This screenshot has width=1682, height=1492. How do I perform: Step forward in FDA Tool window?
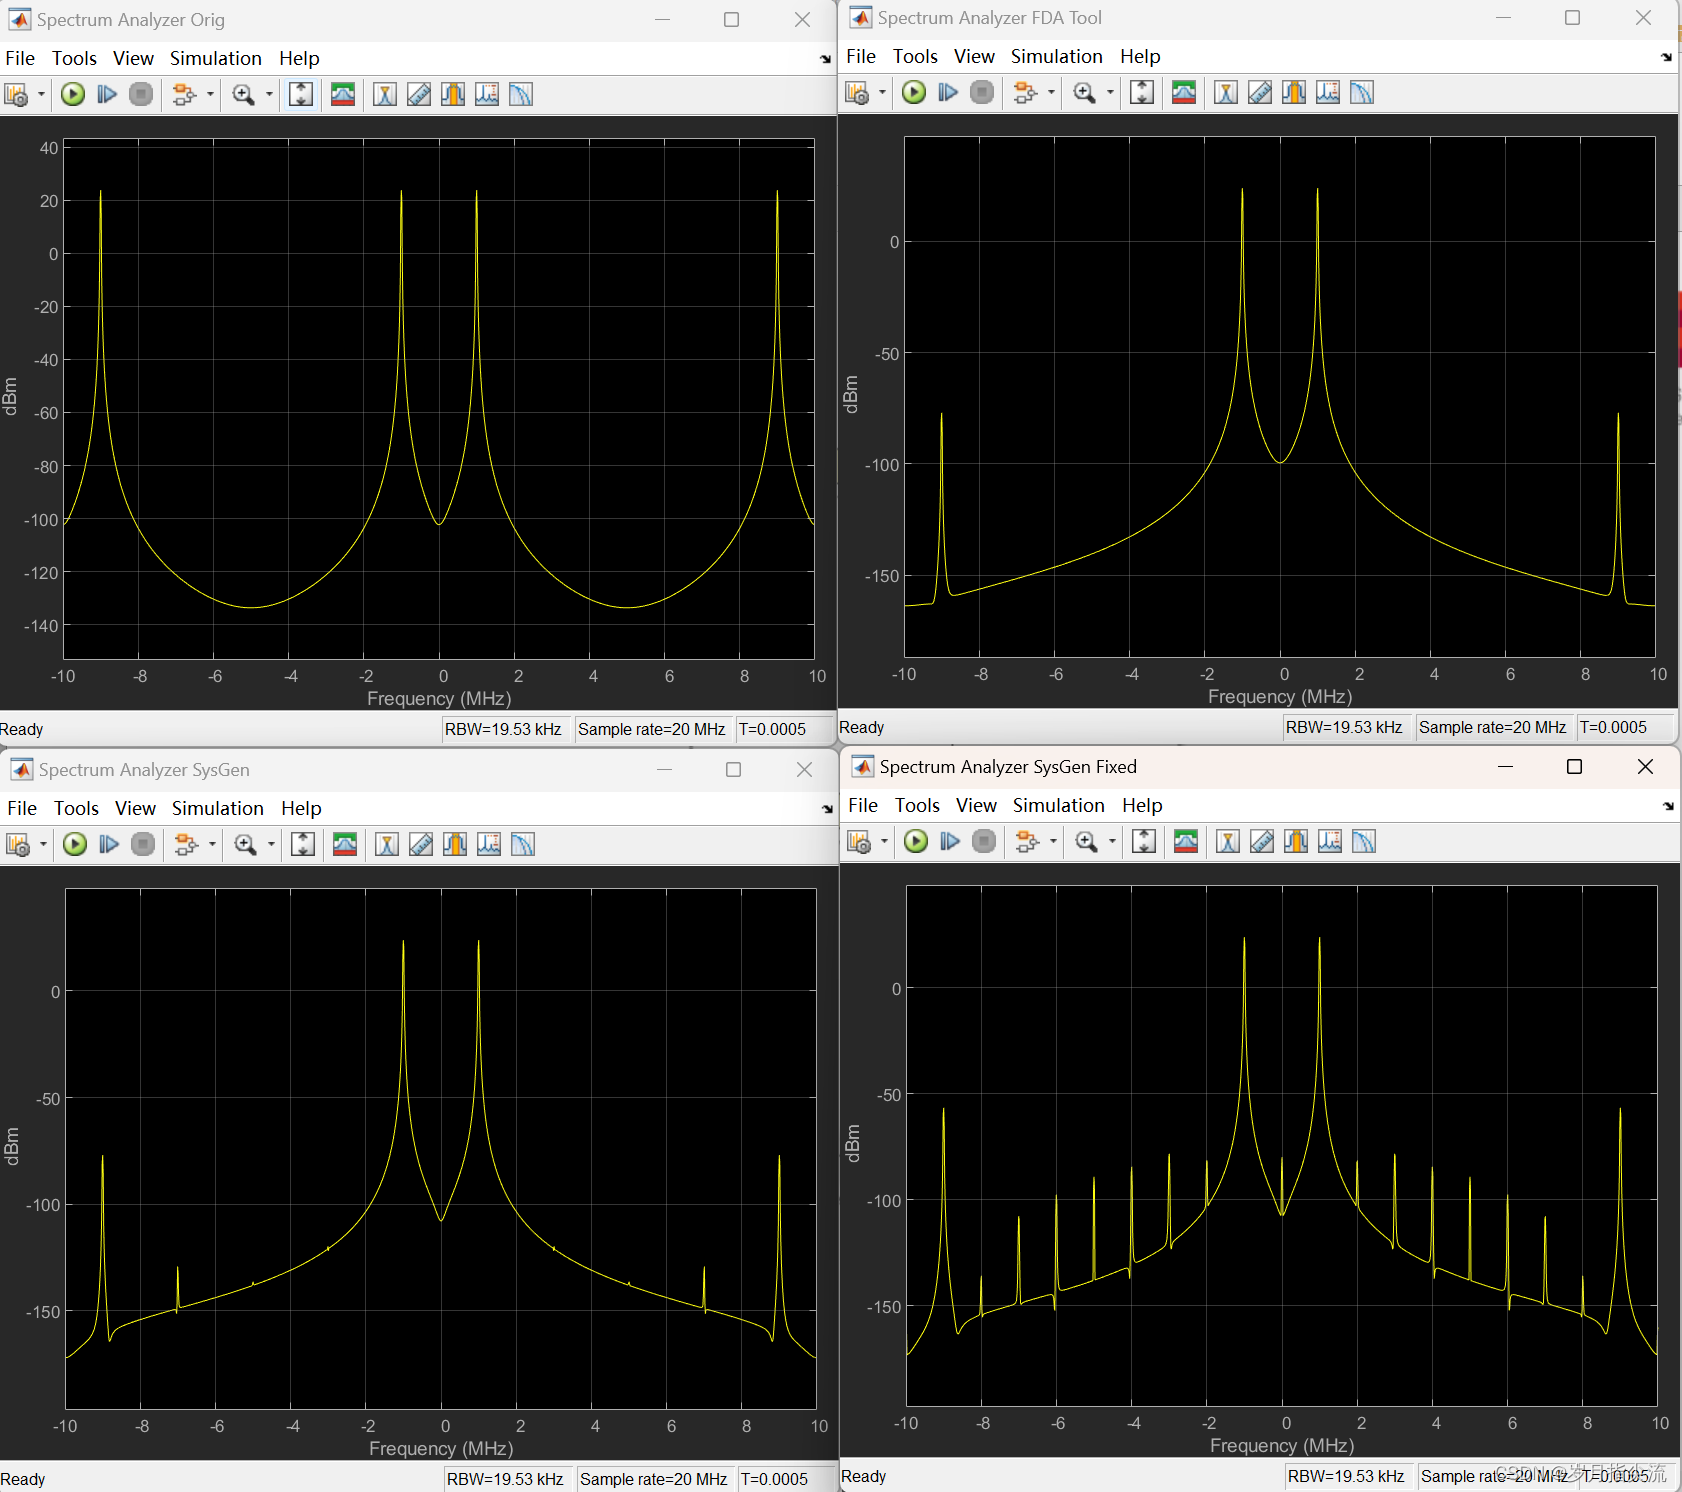948,92
